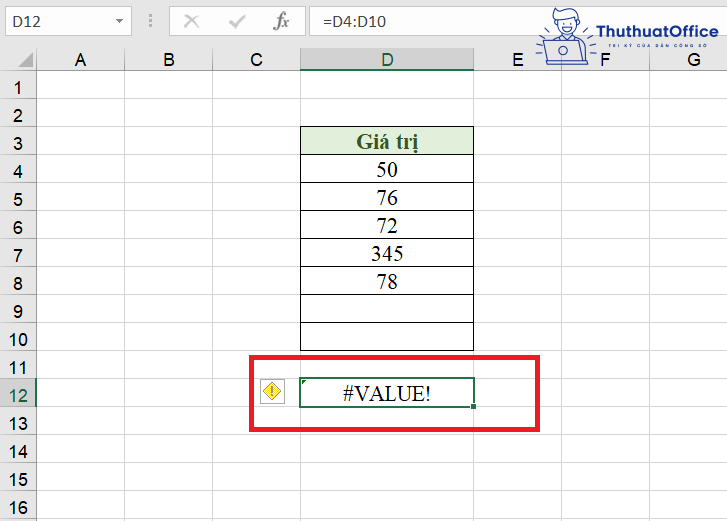Image resolution: width=727 pixels, height=521 pixels.
Task: Click the #VALUE! error cell
Action: point(387,393)
